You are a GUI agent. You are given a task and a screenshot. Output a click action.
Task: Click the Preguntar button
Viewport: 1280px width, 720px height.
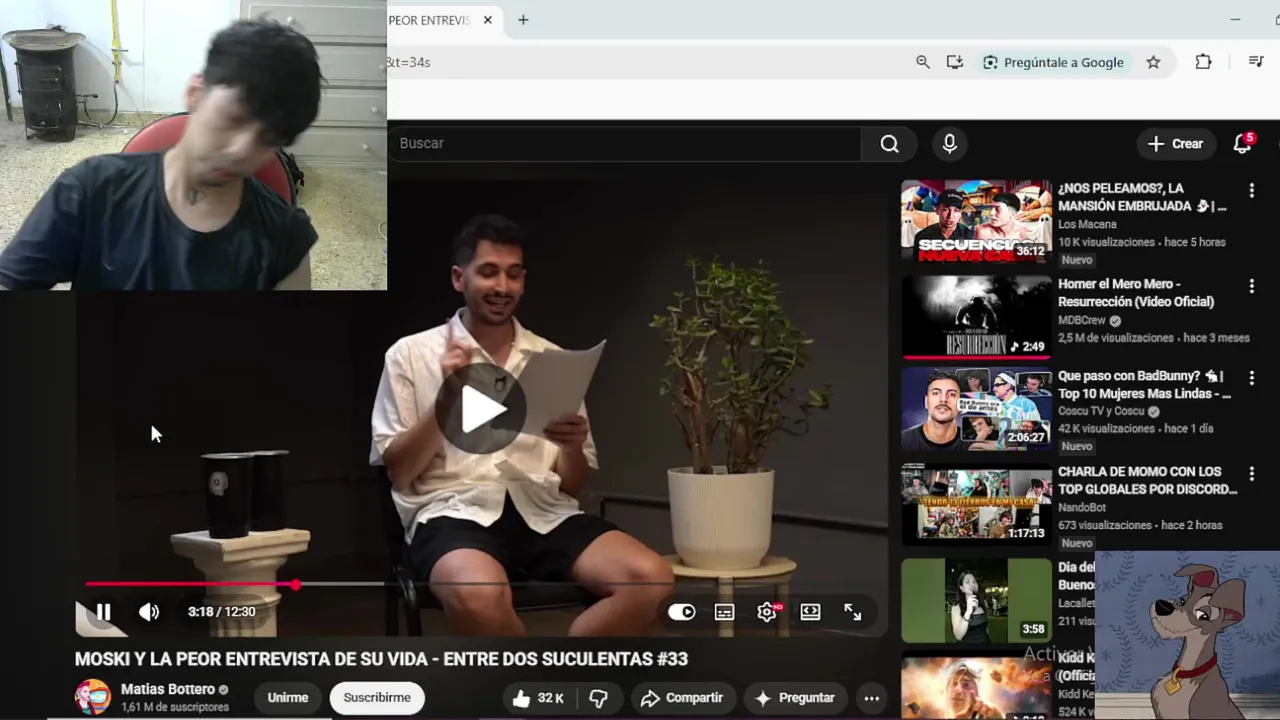click(794, 698)
